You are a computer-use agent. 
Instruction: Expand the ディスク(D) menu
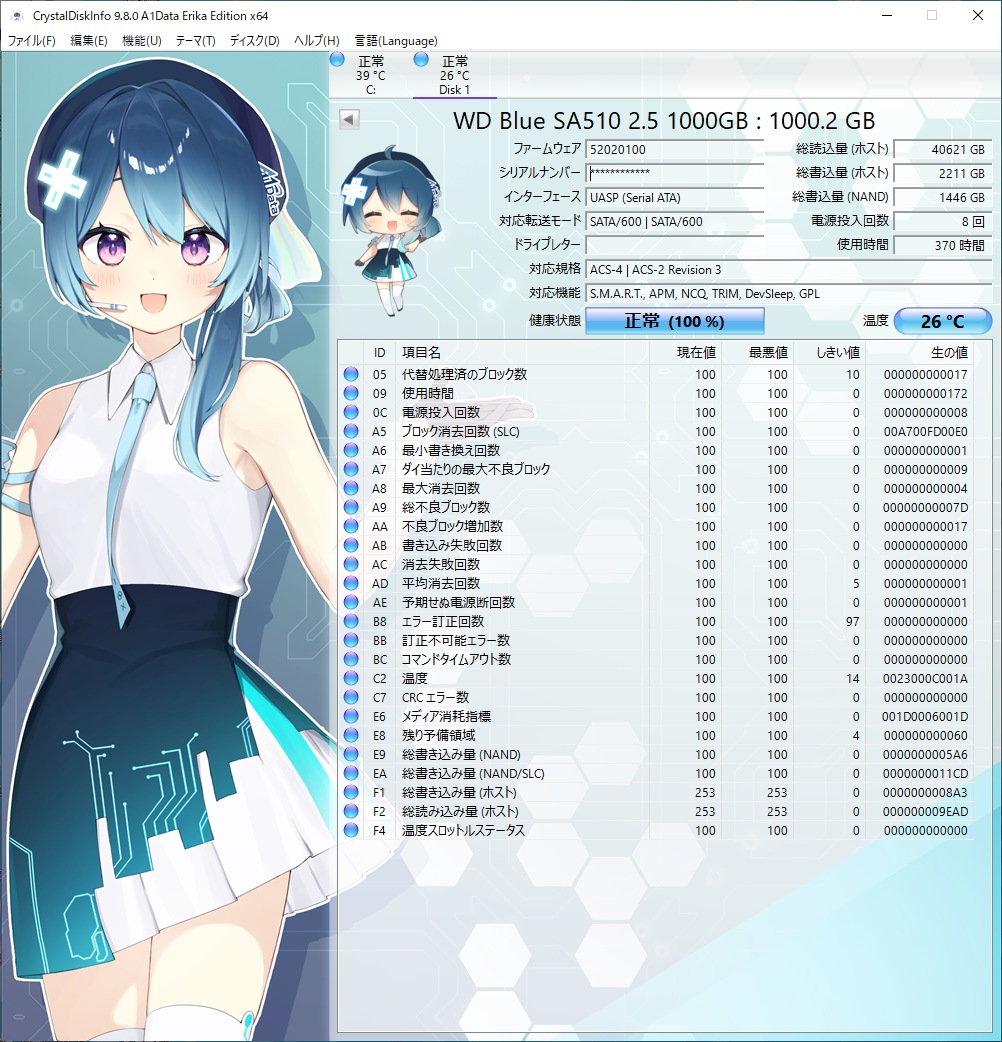pos(254,41)
